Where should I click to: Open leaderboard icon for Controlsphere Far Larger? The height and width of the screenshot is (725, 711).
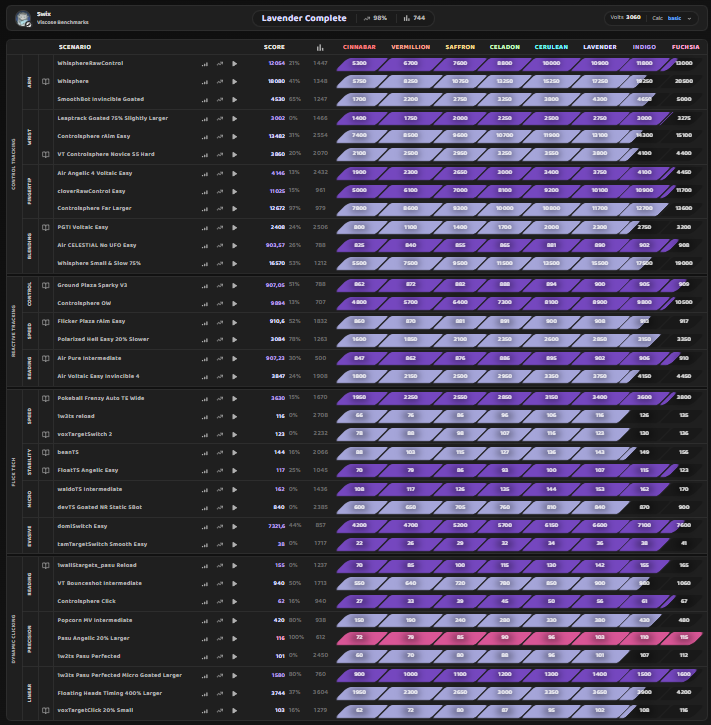tap(204, 209)
